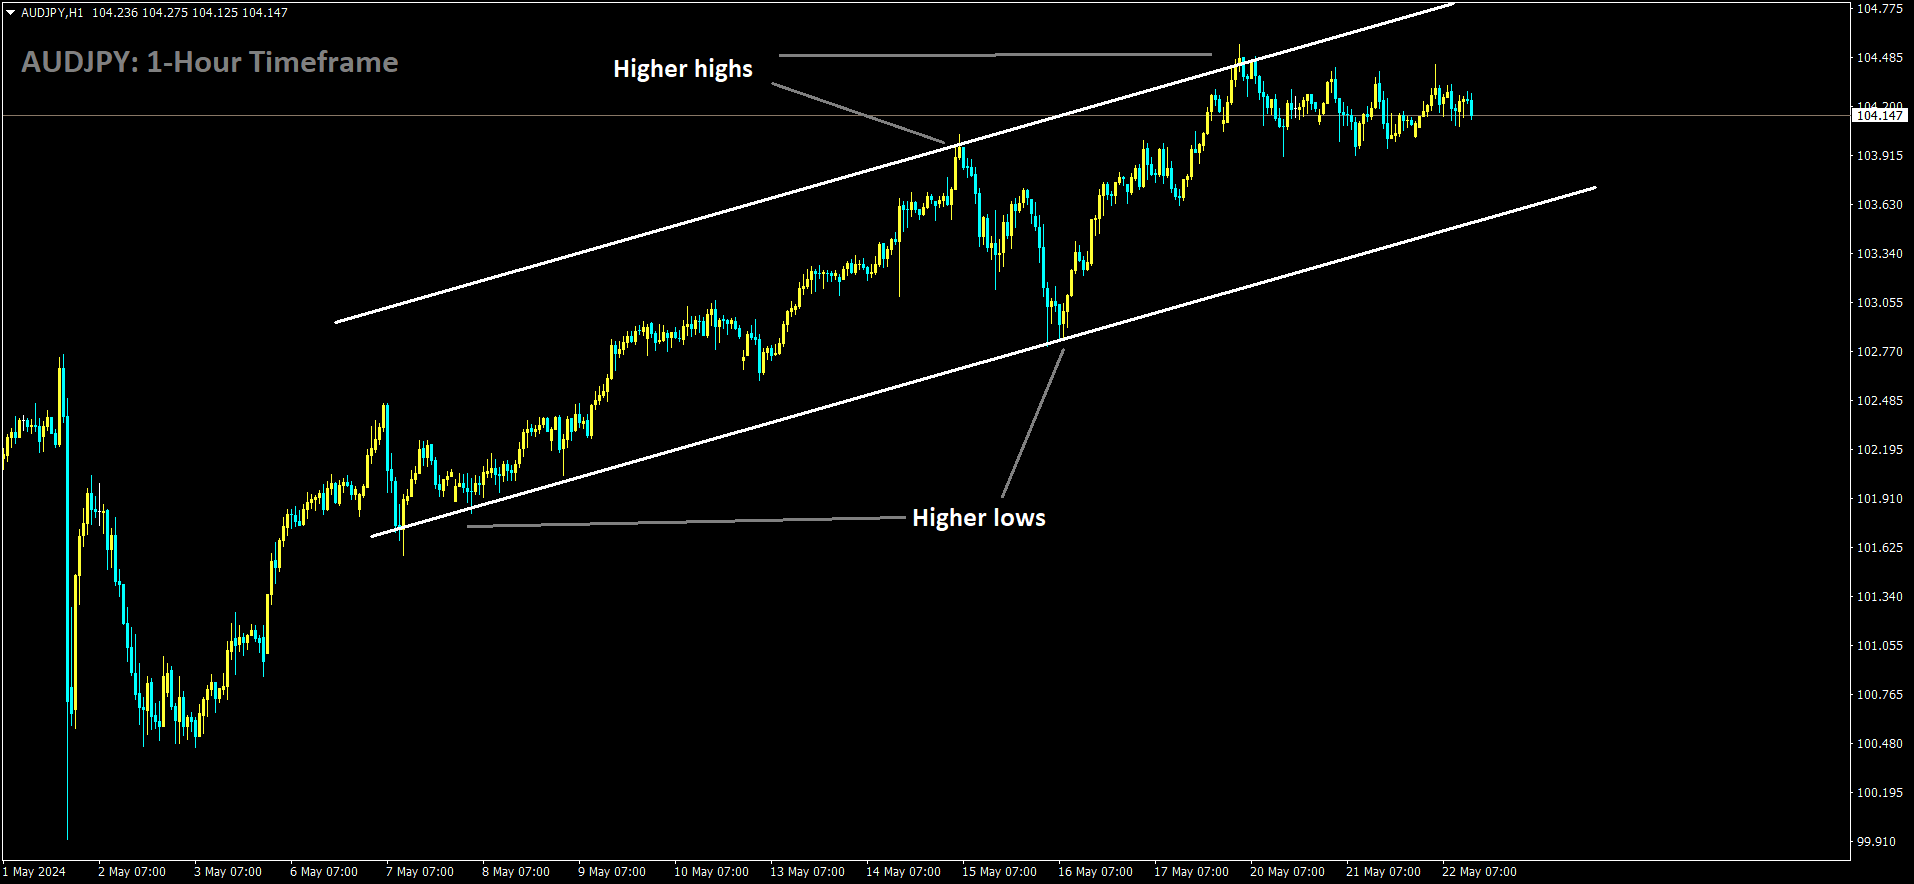Click the '7 May 07:00' time axis label
This screenshot has width=1914, height=884.
click(420, 872)
